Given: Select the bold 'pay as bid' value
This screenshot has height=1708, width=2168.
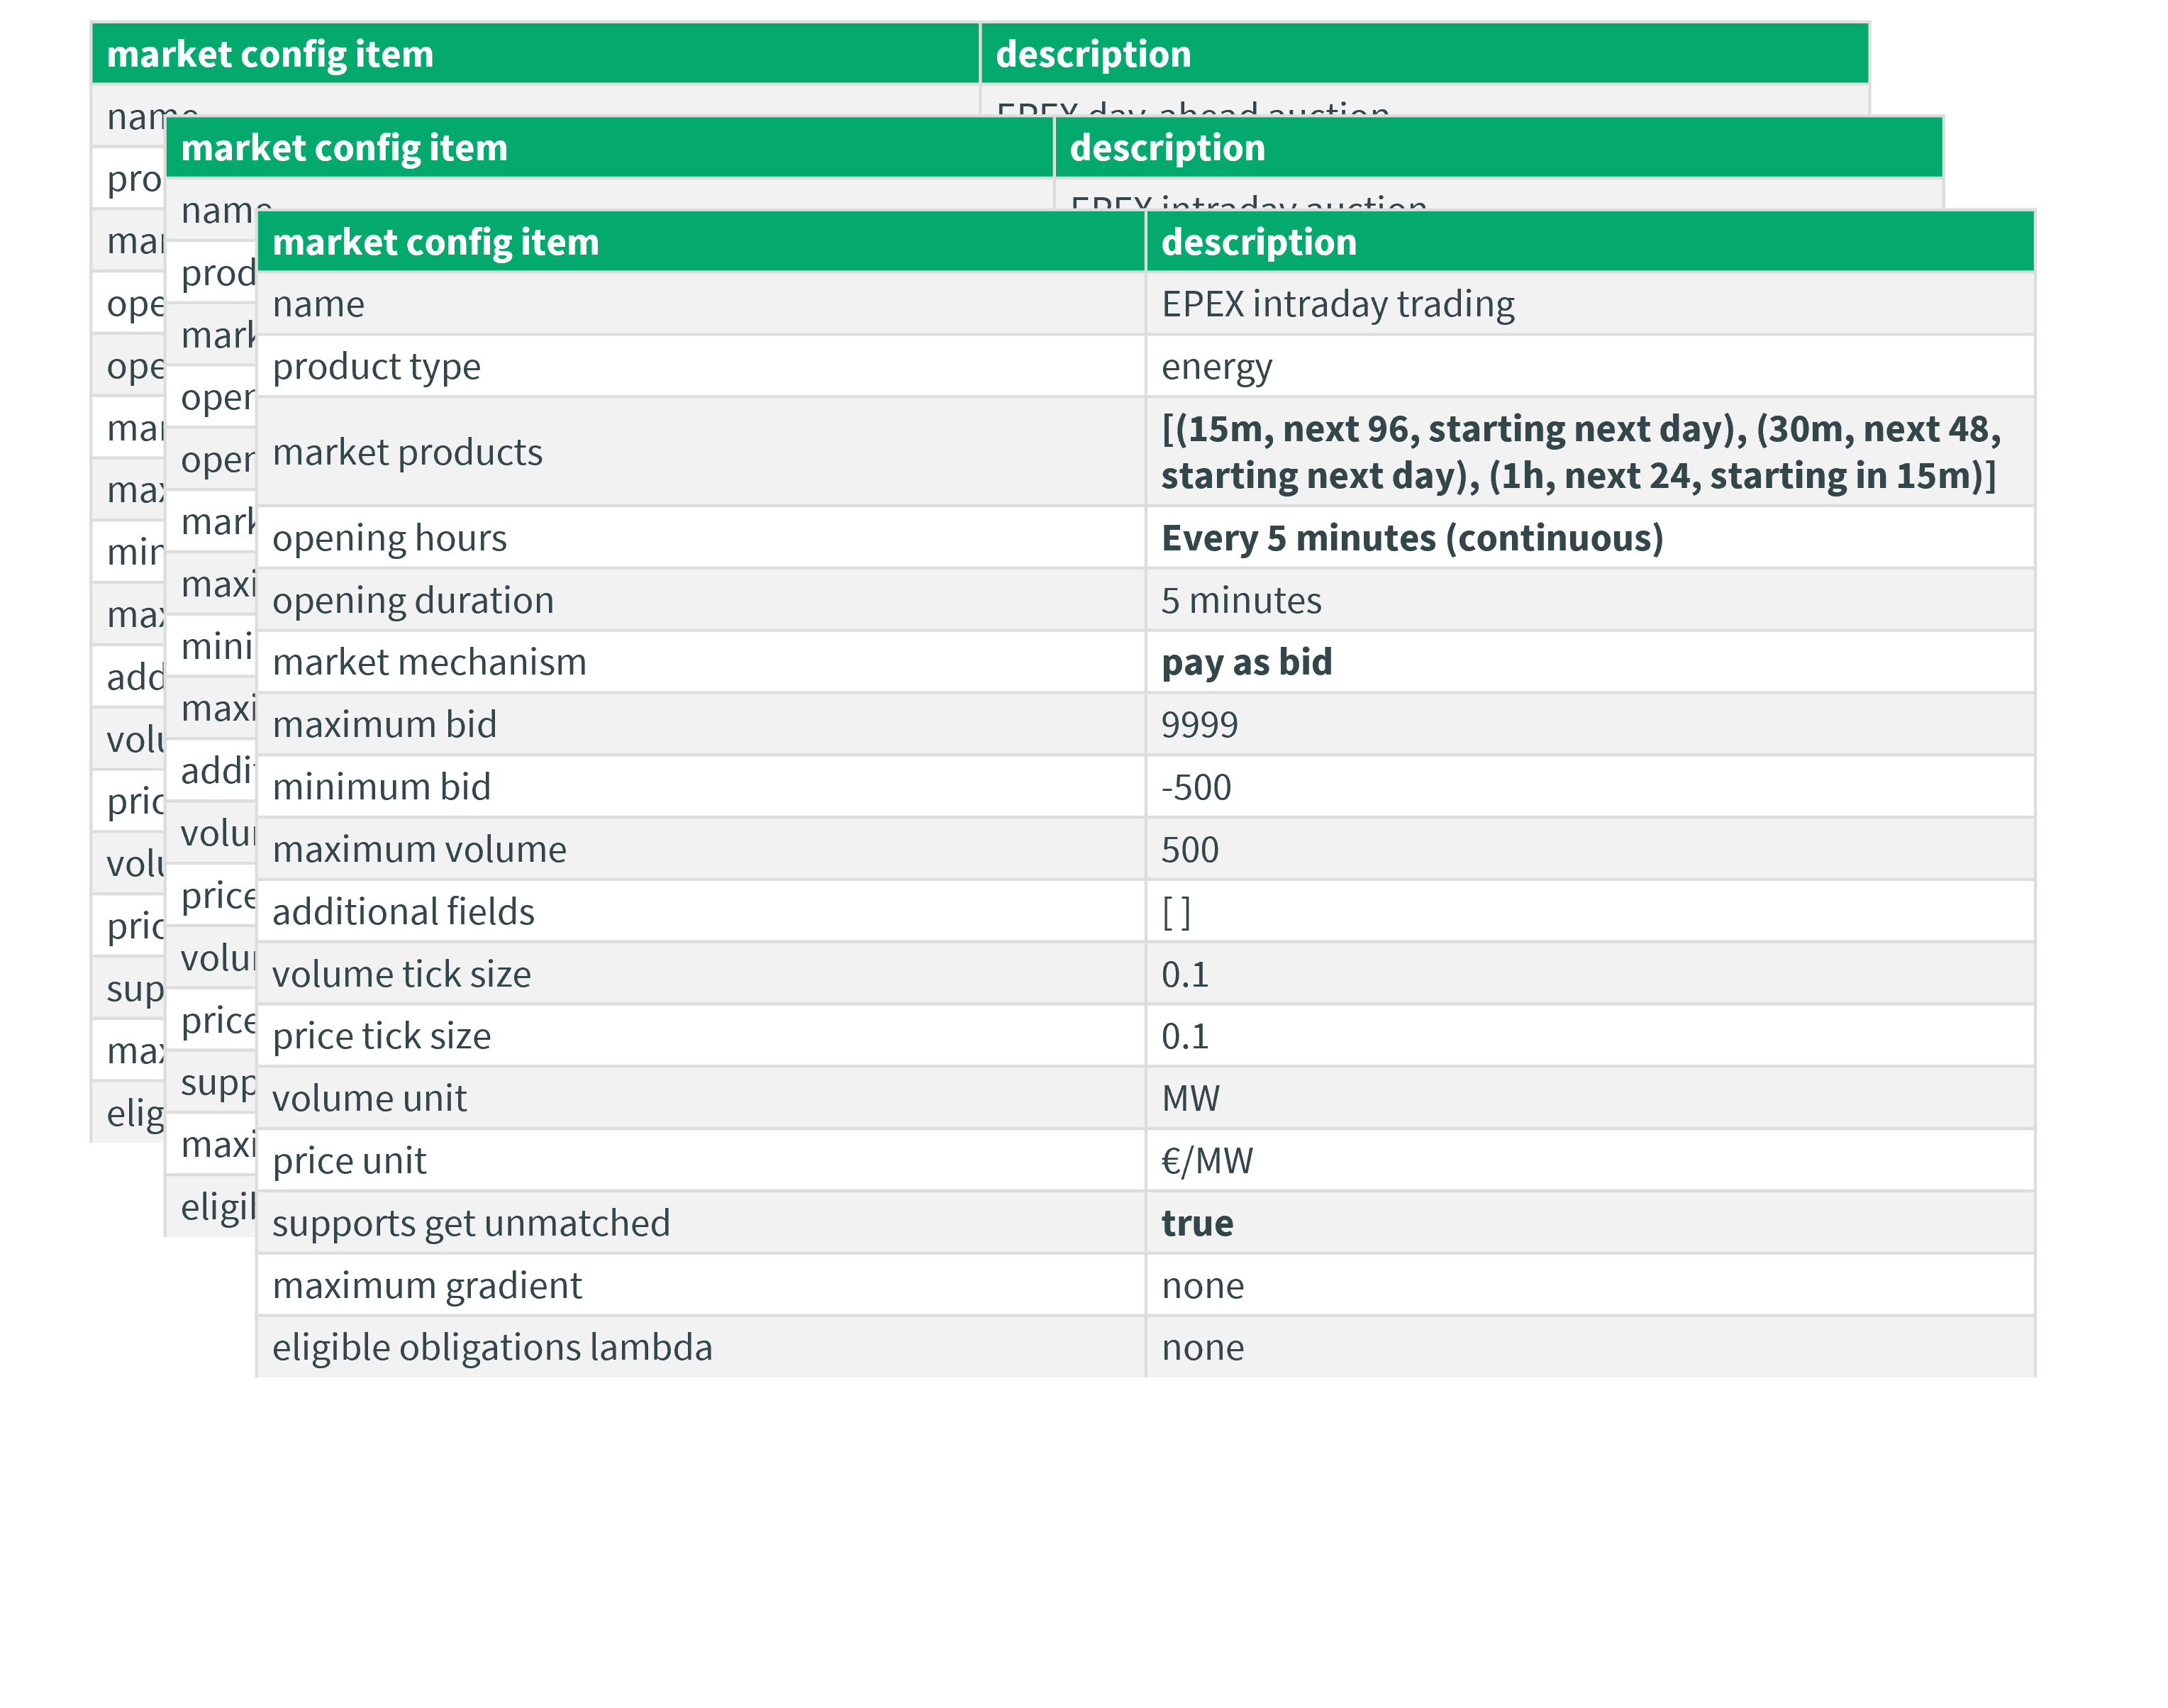Looking at the screenshot, I should [x=1246, y=662].
